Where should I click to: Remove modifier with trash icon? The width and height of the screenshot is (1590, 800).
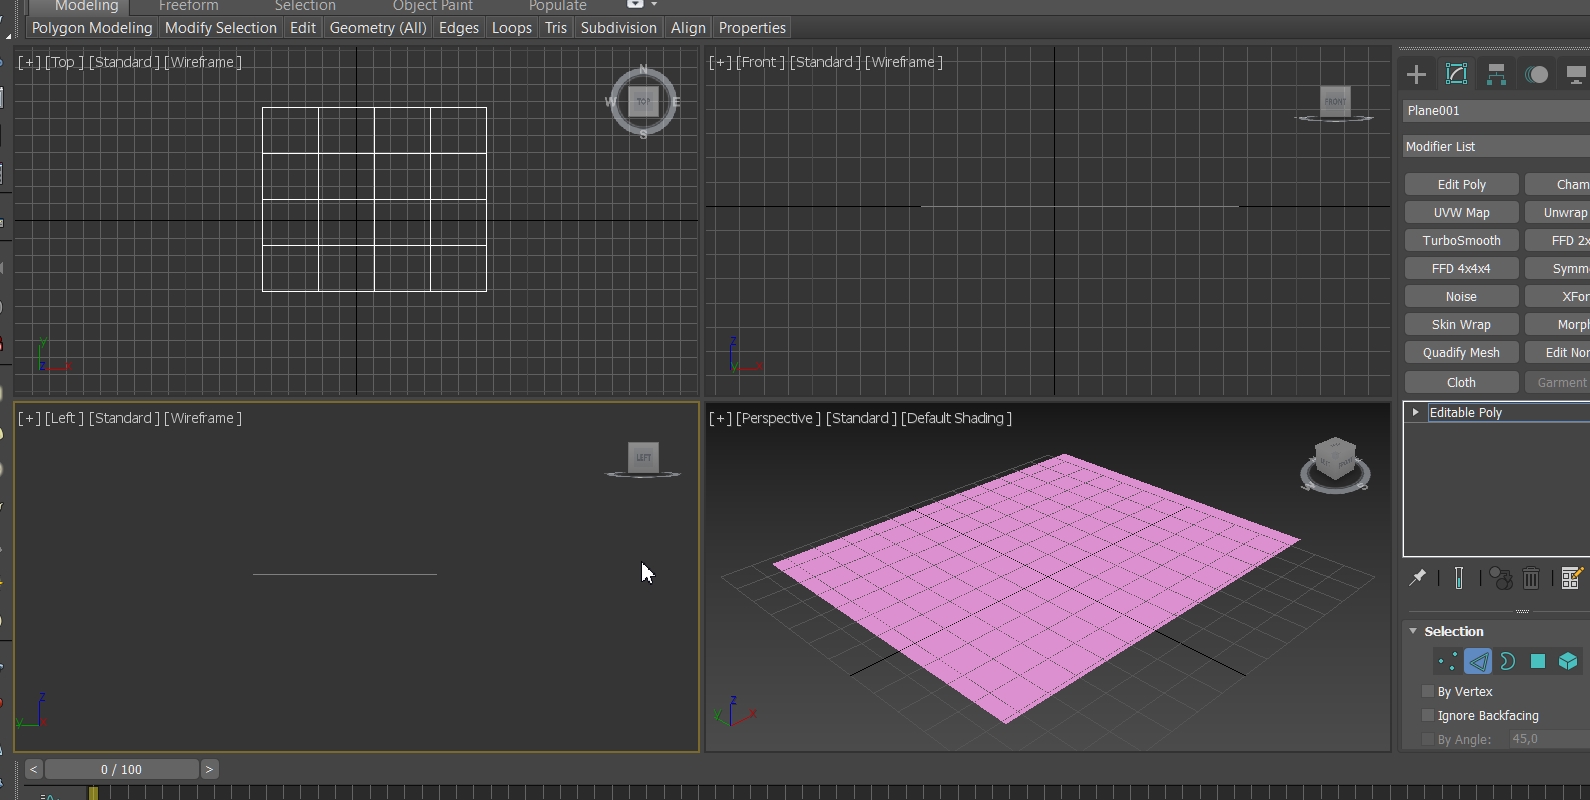pos(1531,578)
